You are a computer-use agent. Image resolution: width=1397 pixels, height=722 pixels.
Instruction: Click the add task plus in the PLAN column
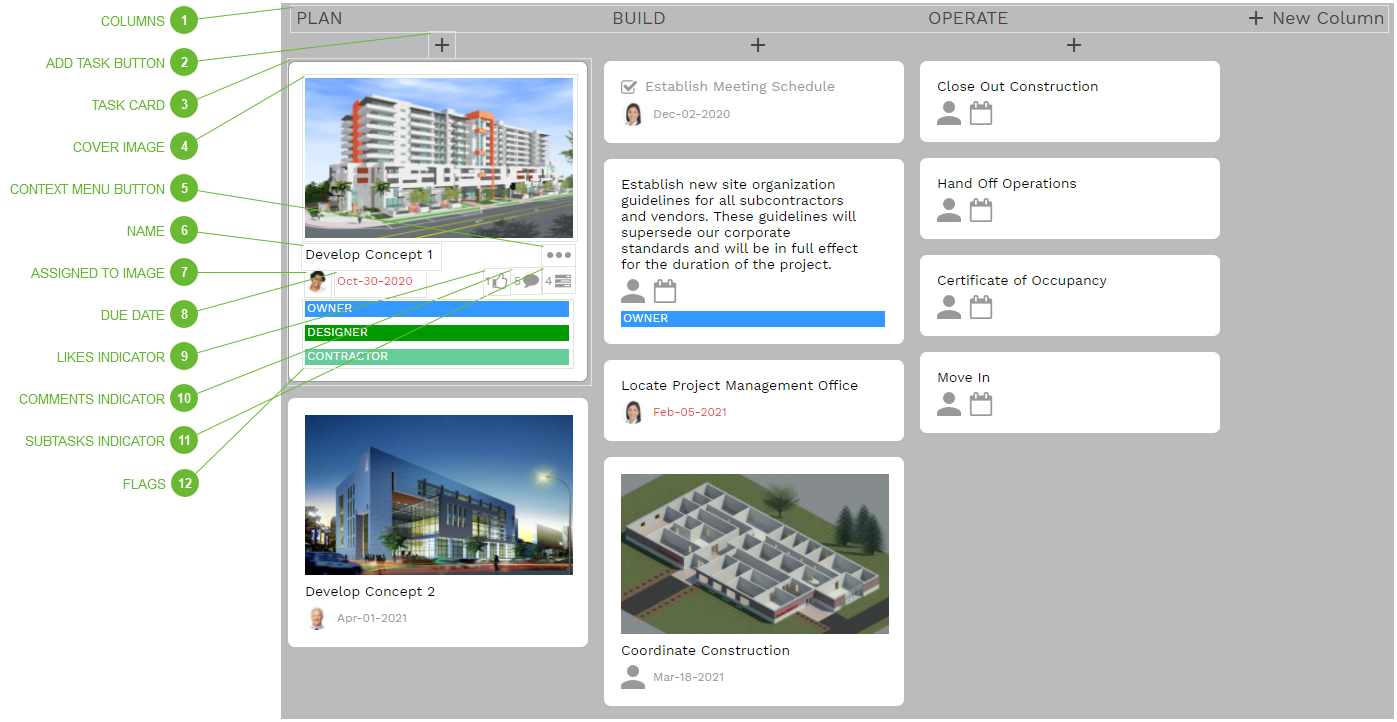tap(441, 44)
